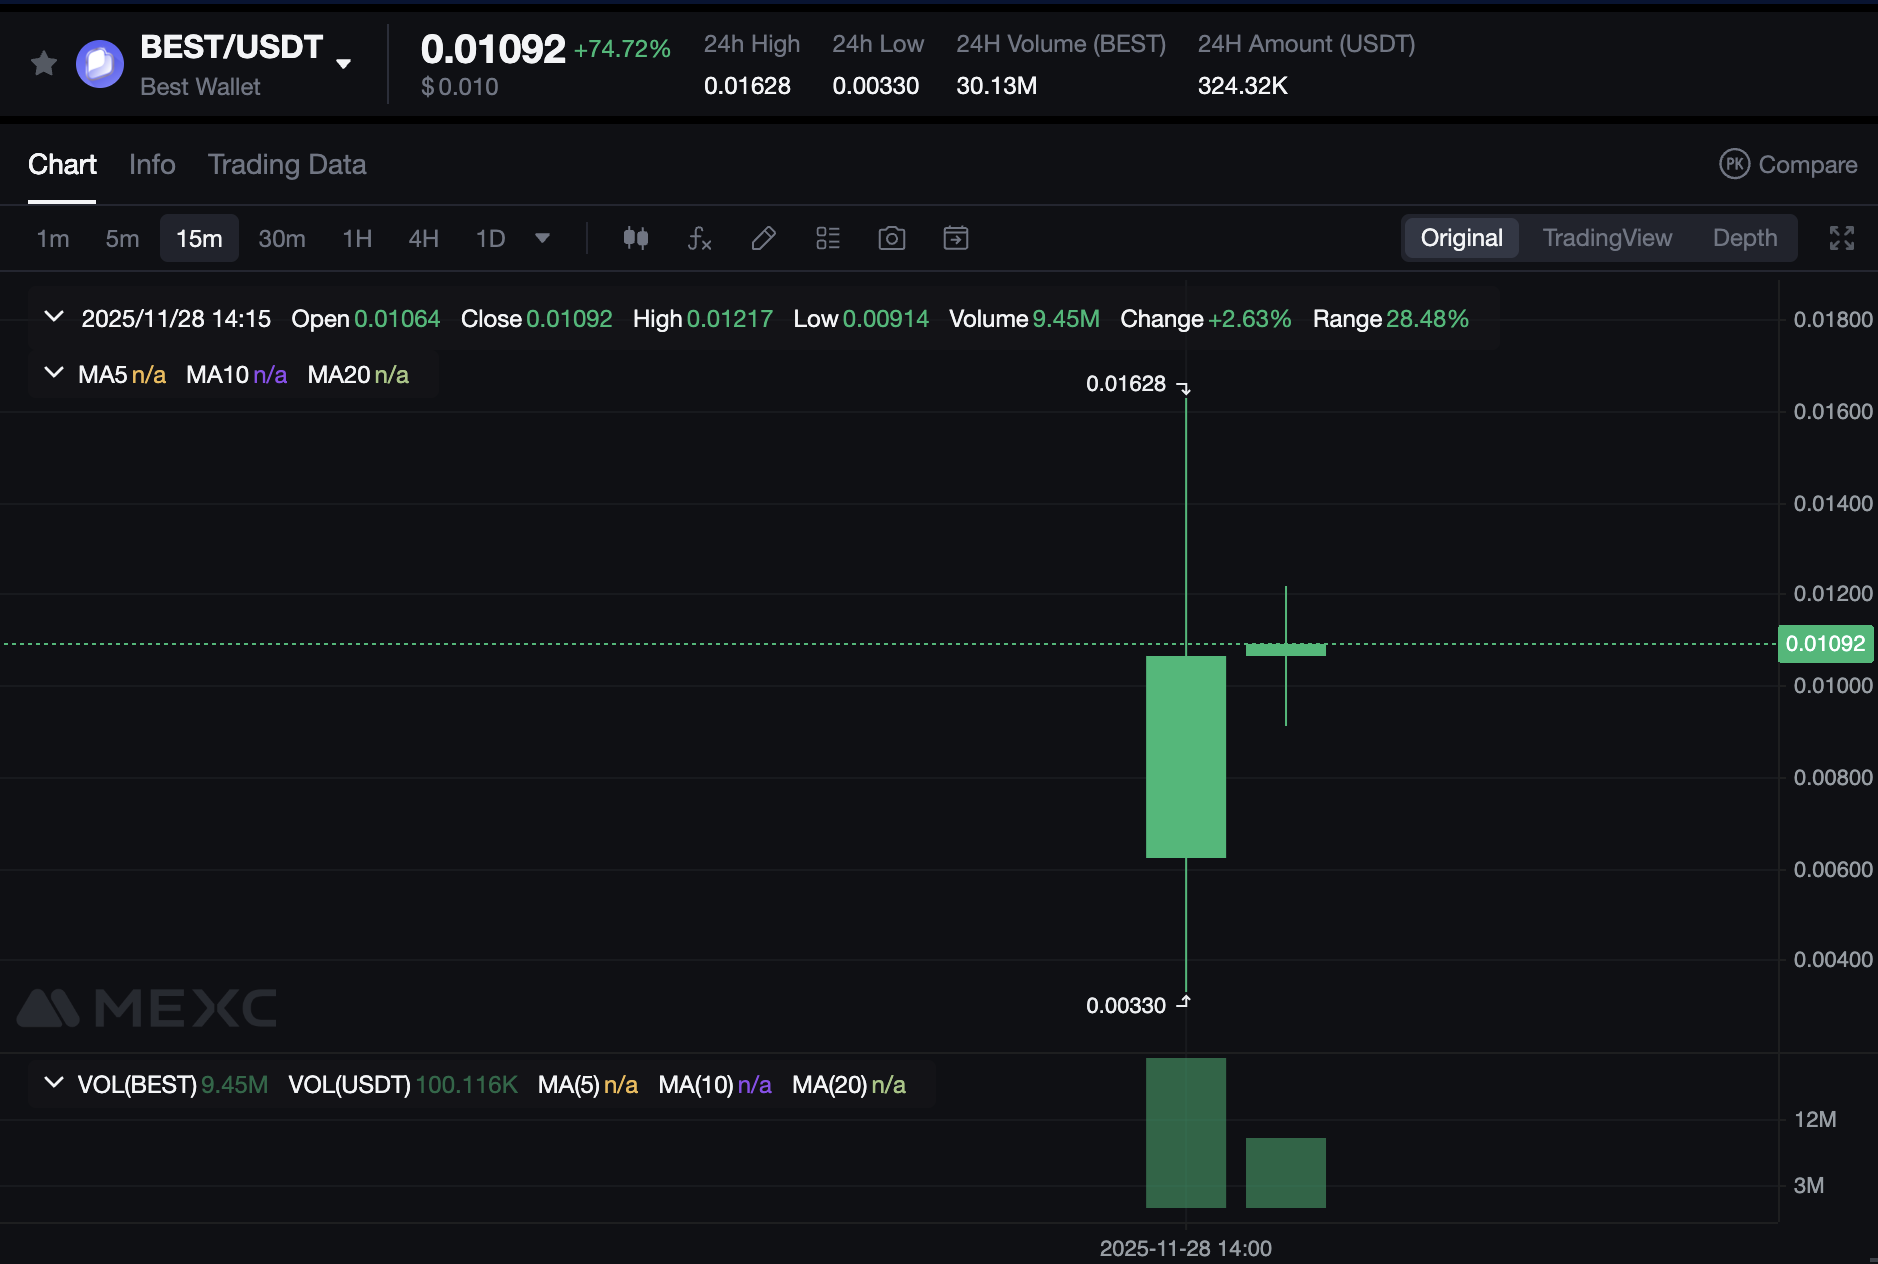Viewport: 1878px width, 1264px height.
Task: Collapse the MA5 MA10 MA20 indicator row
Action: (54, 373)
